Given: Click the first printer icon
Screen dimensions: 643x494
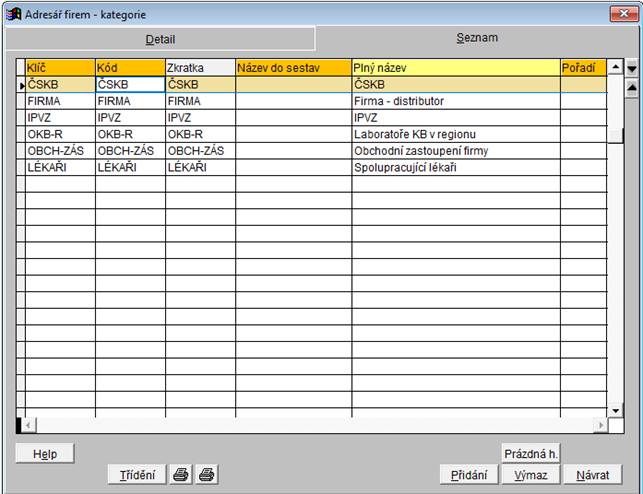Looking at the screenshot, I should click(x=183, y=475).
